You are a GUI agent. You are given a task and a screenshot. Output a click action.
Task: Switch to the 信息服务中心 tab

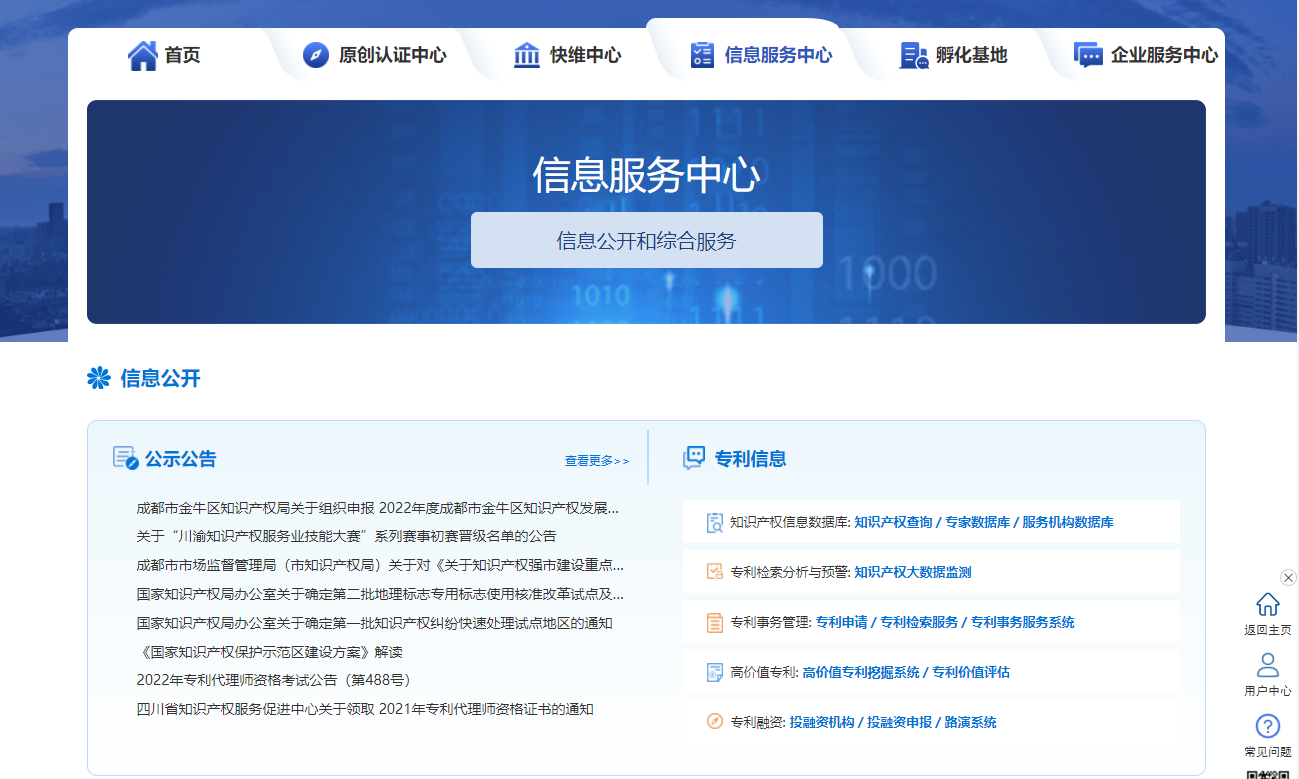777,55
